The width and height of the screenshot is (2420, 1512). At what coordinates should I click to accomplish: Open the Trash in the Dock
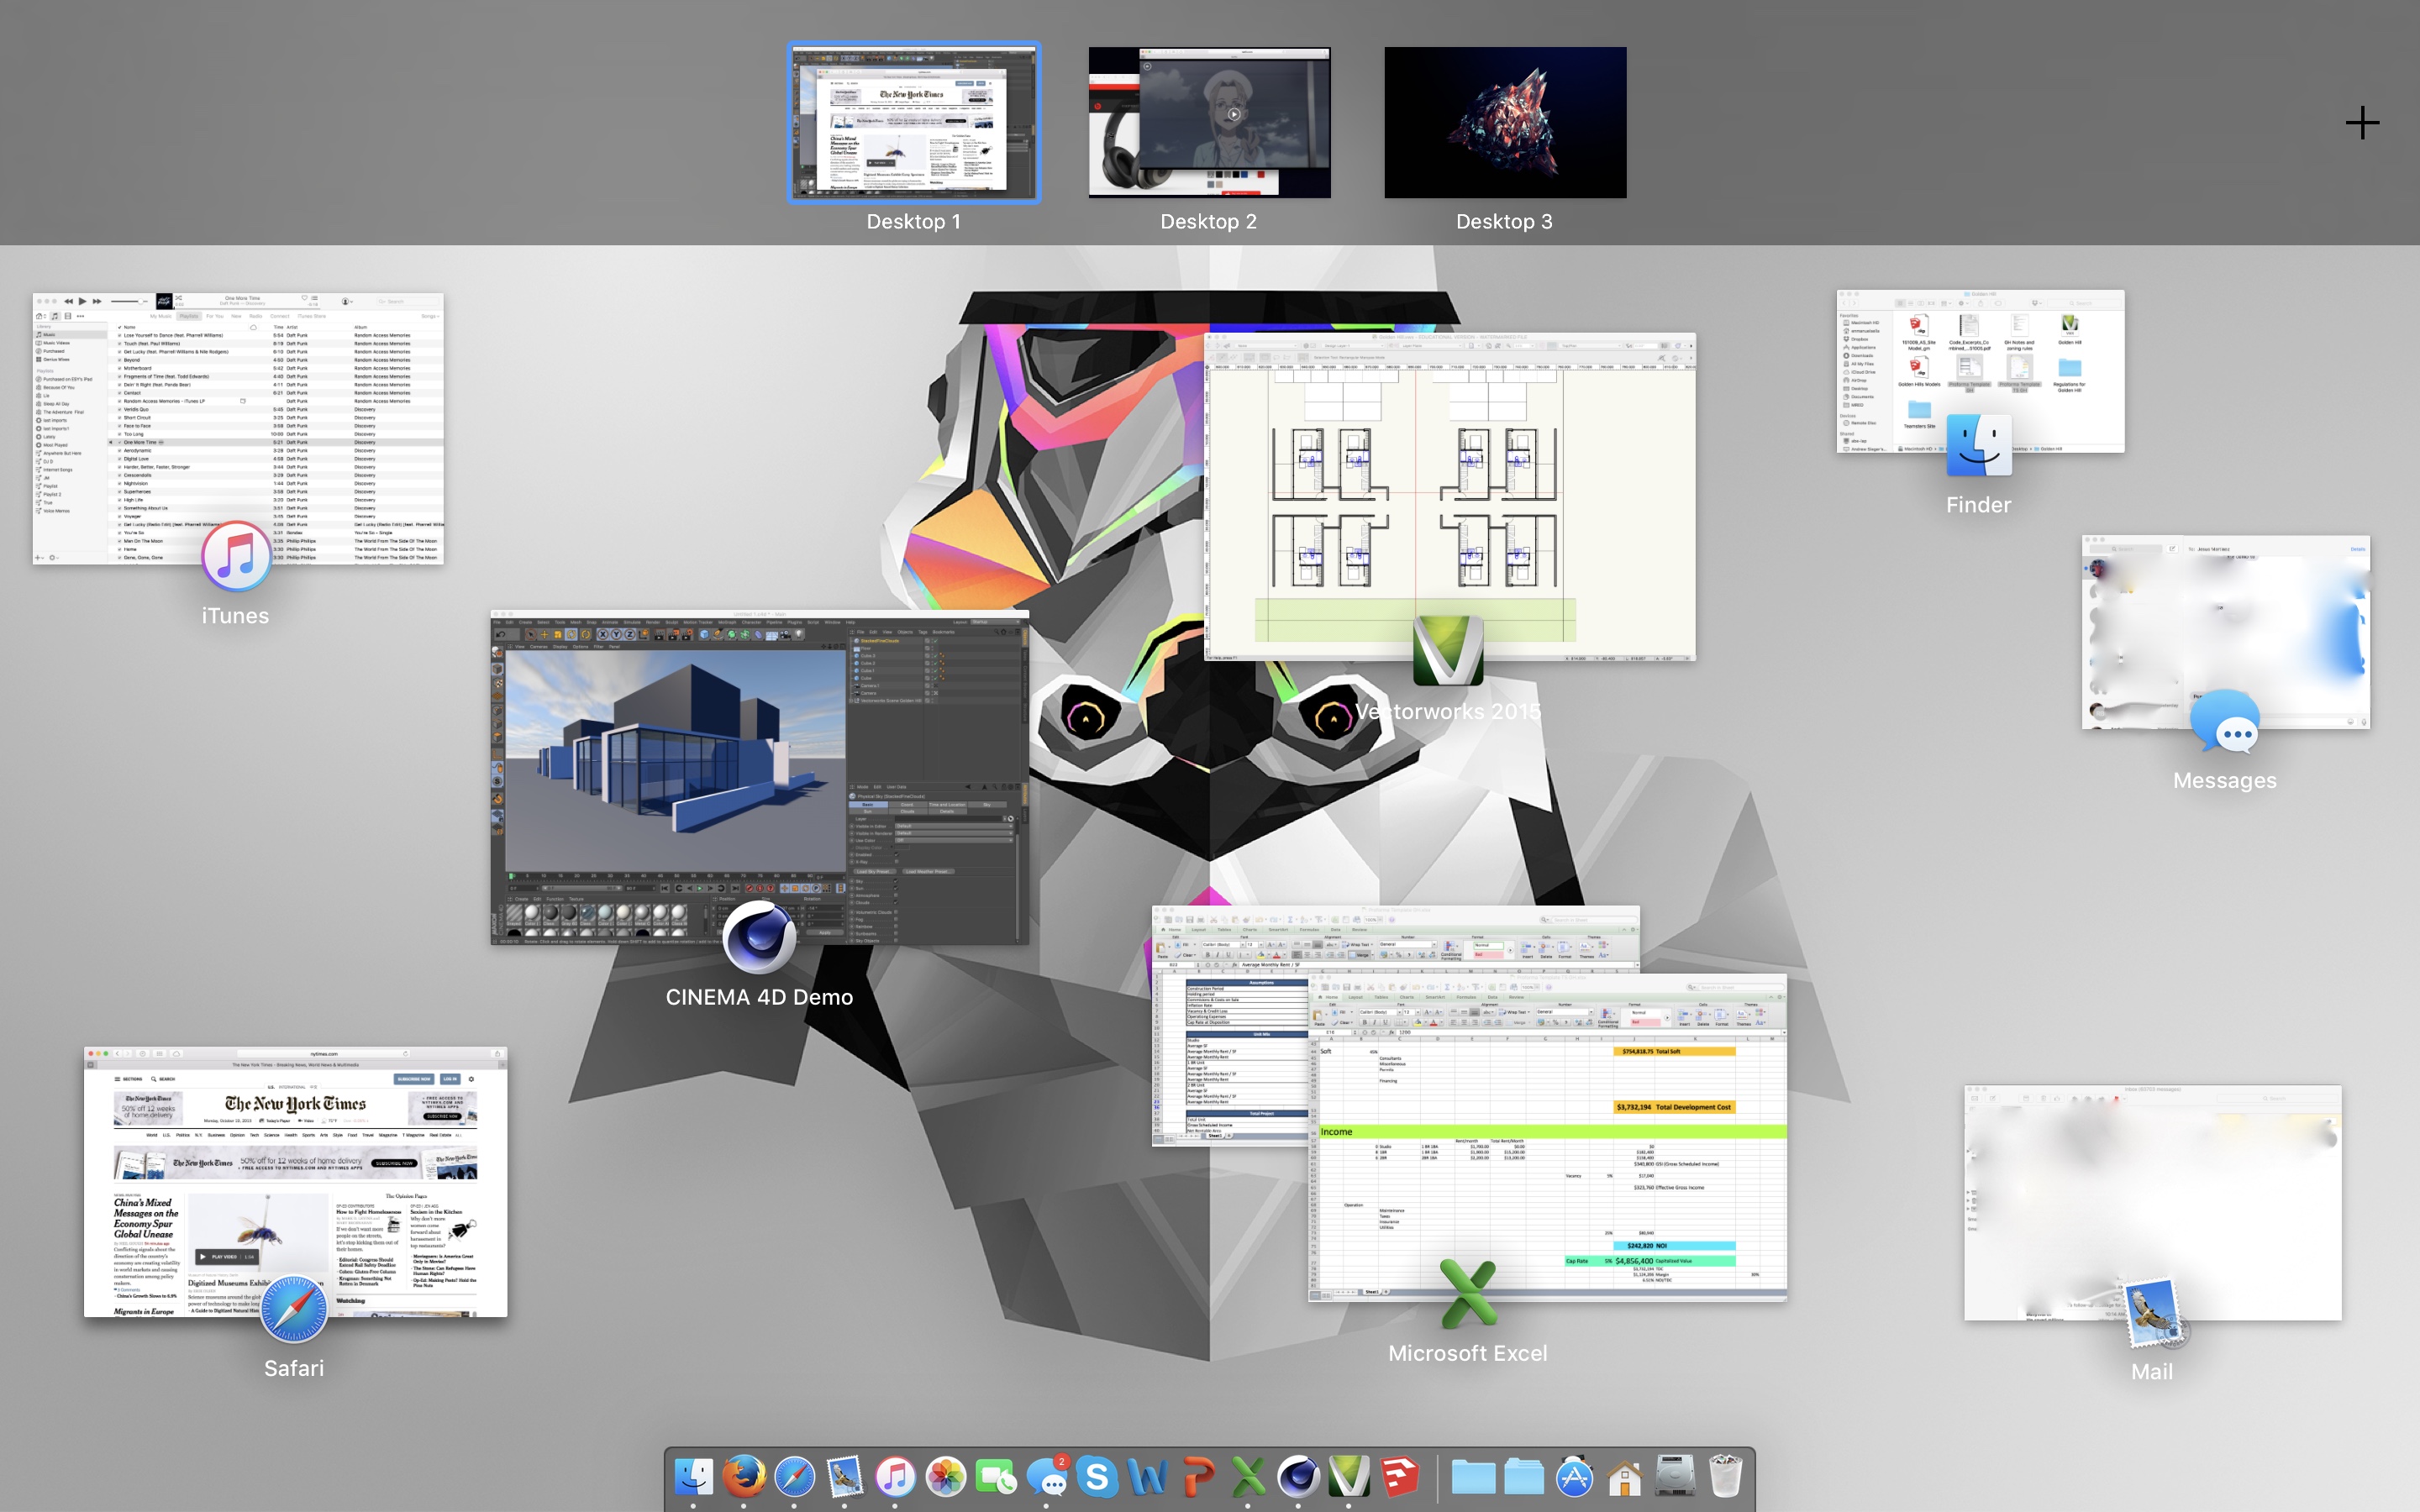click(x=1726, y=1477)
